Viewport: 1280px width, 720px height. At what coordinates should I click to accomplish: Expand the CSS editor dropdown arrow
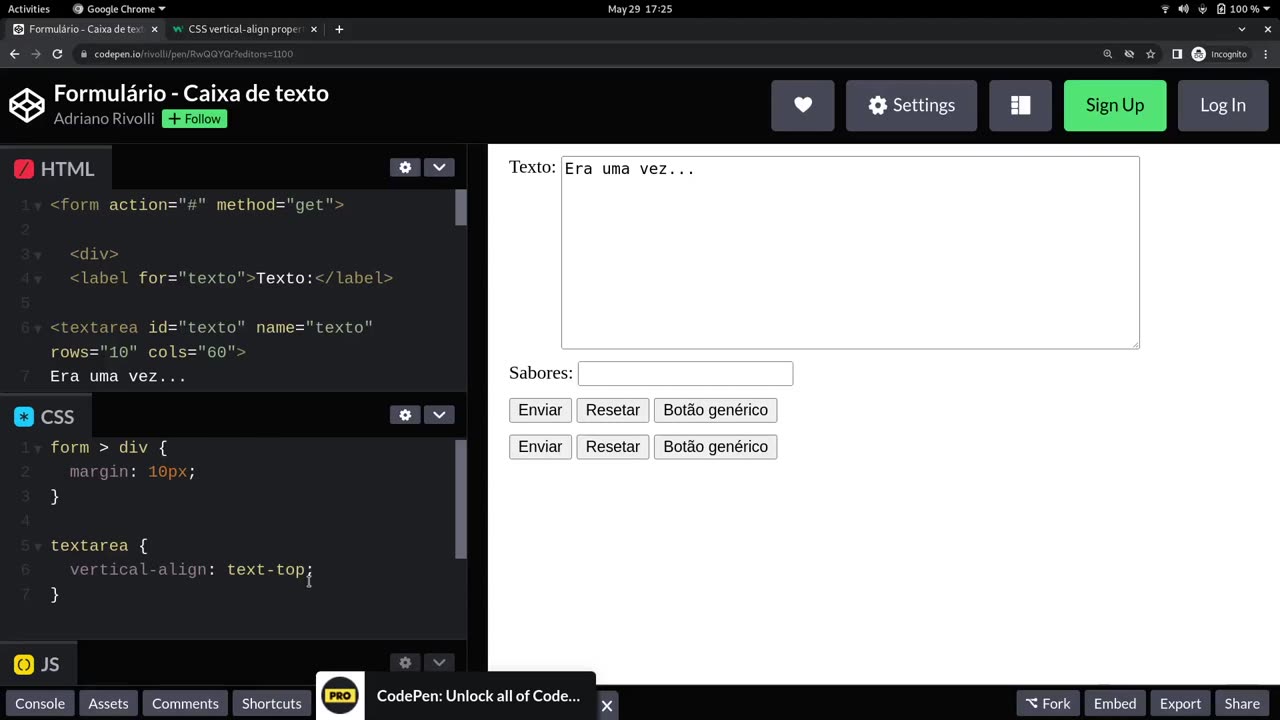(439, 415)
